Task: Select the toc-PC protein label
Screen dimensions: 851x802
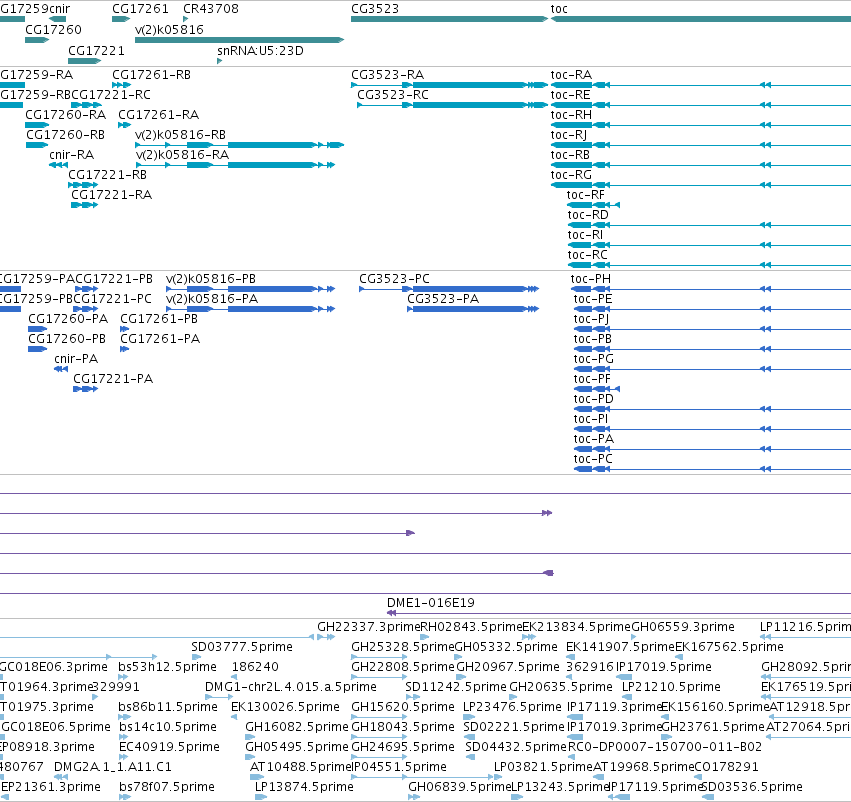Action: (593, 459)
